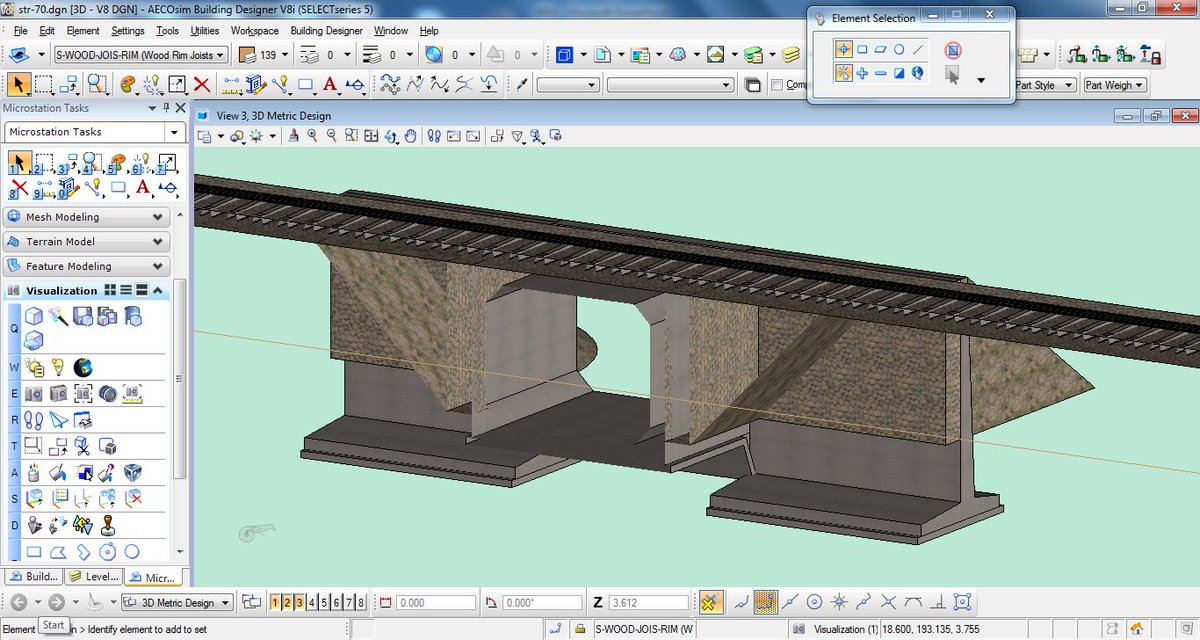Image resolution: width=1200 pixels, height=640 pixels.
Task: Activate the Walk footsteps tool in view toolbar
Action: (x=434, y=135)
